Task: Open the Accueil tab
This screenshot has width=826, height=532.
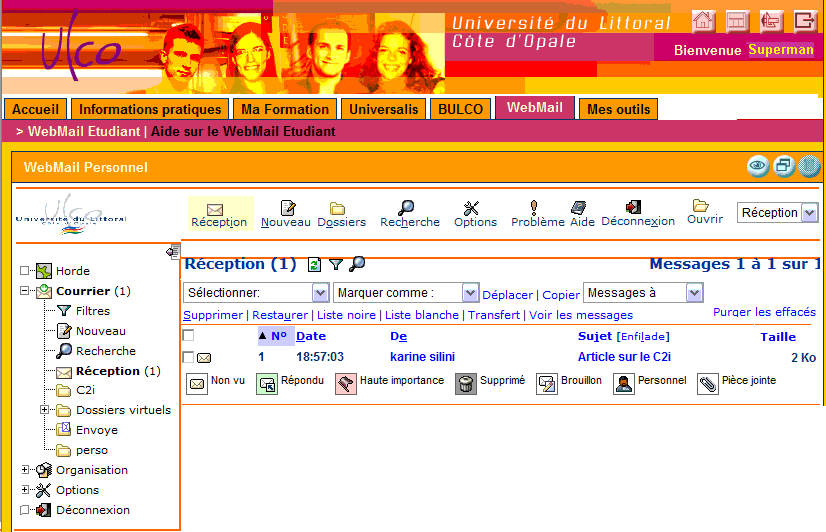Action: pos(35,109)
